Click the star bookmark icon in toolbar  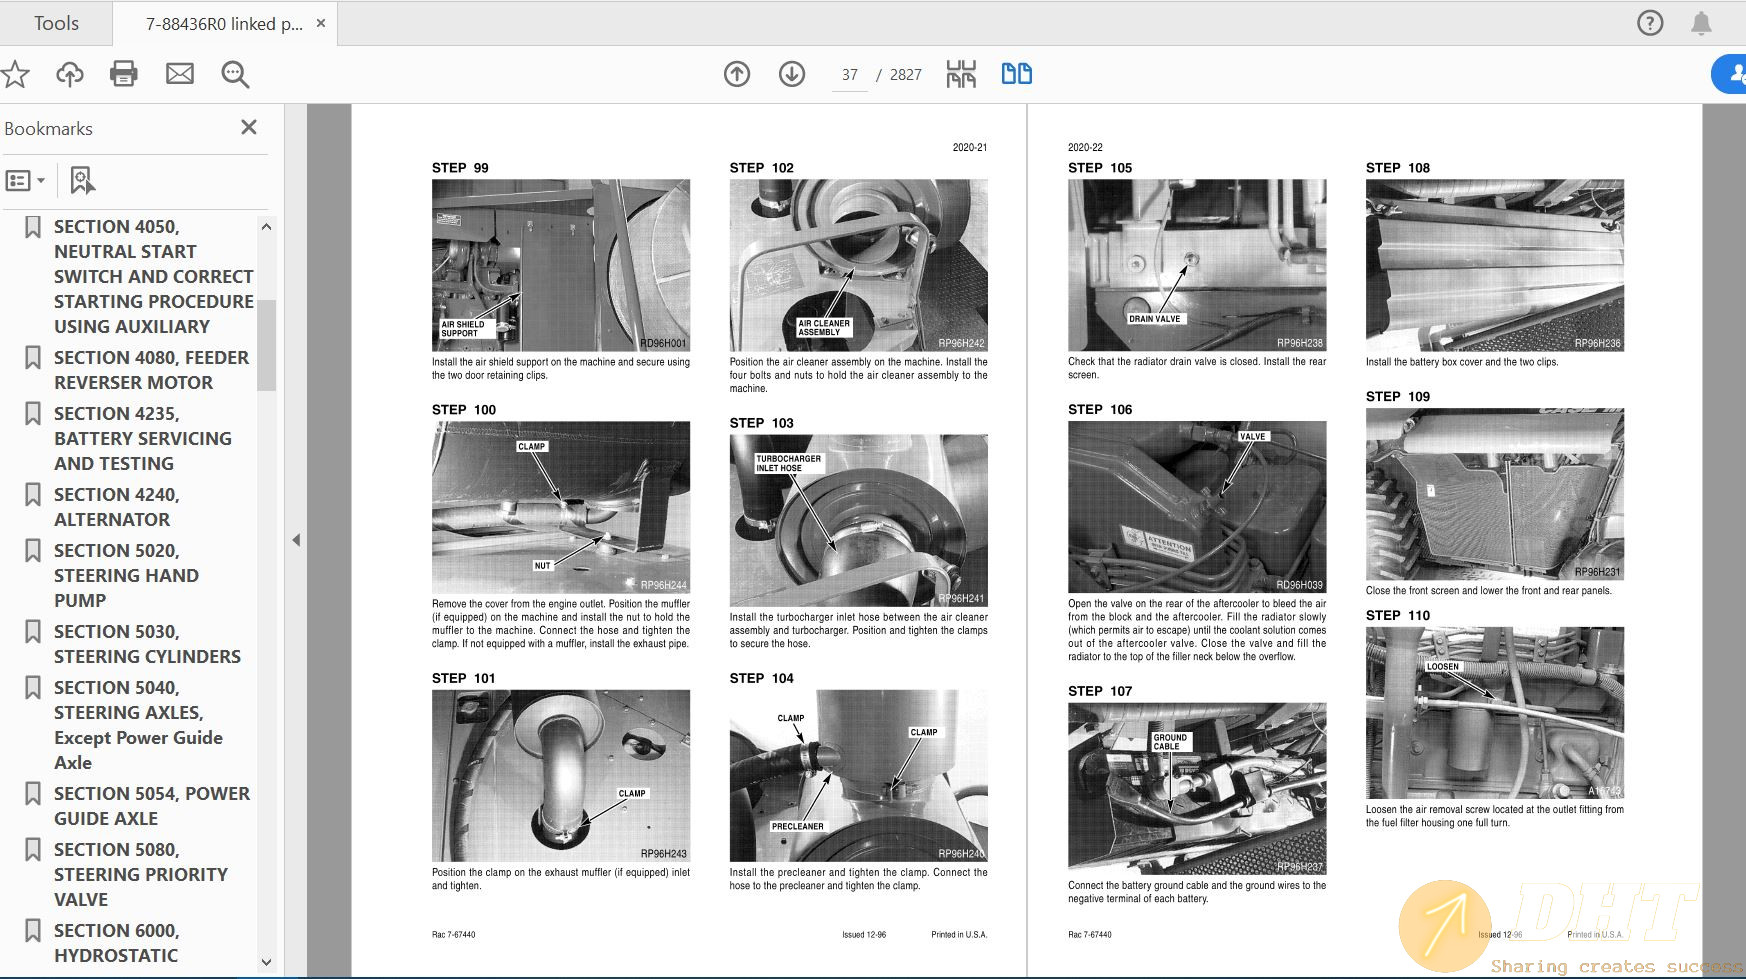pyautogui.click(x=15, y=74)
